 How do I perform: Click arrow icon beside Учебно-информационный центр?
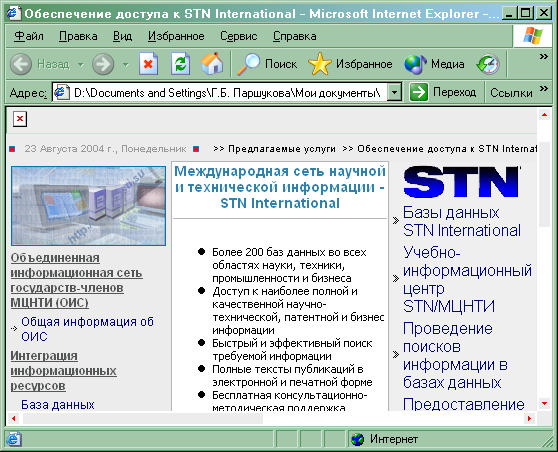pyautogui.click(x=396, y=278)
